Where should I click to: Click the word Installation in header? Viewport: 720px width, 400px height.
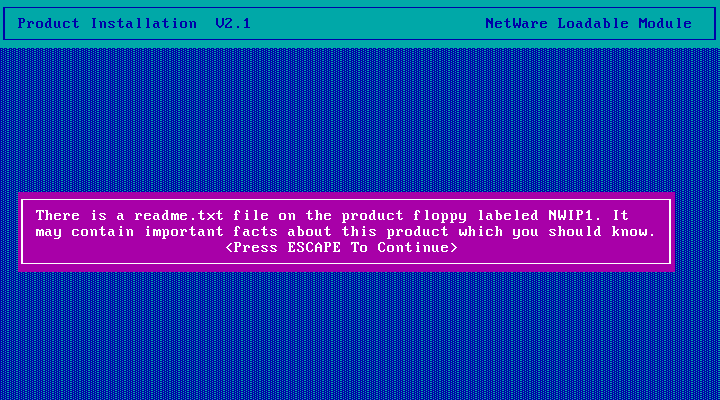tap(143, 23)
